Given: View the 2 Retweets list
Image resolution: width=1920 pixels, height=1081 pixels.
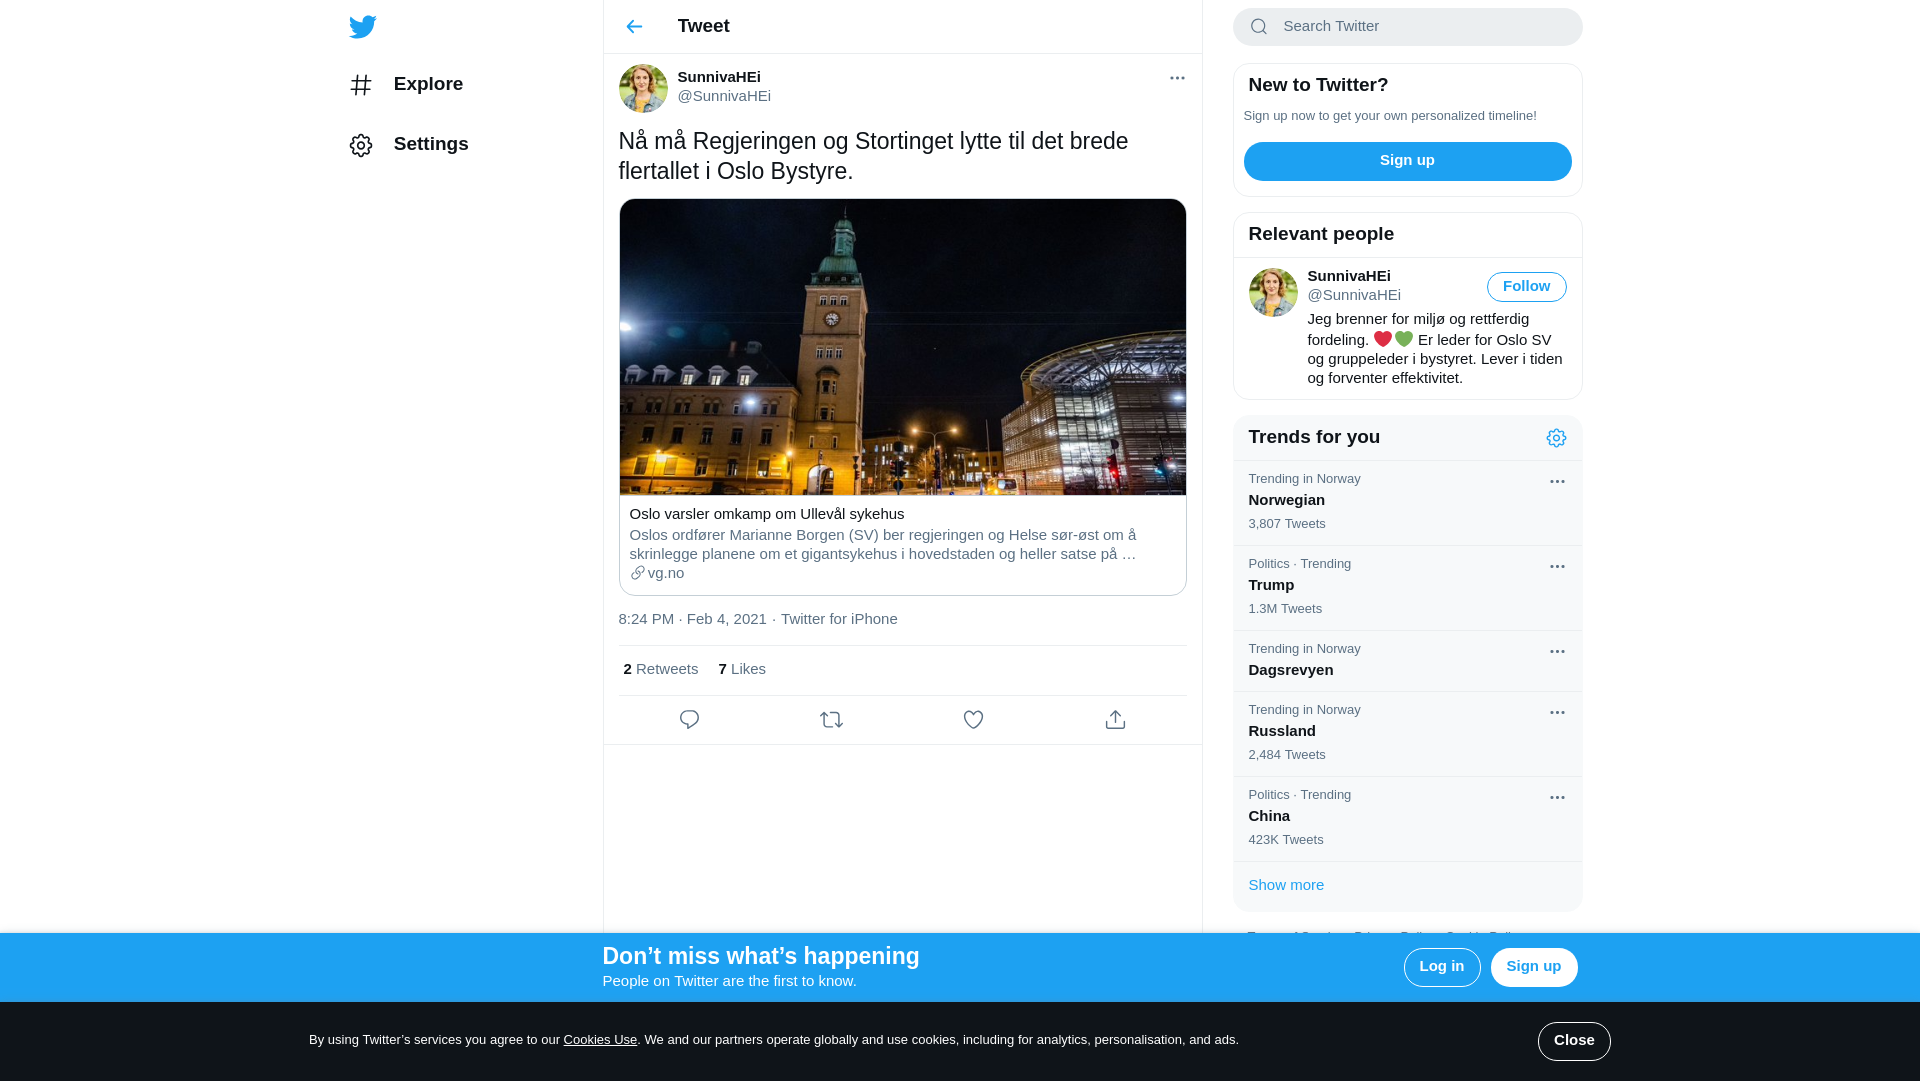Looking at the screenshot, I should pos(660,669).
